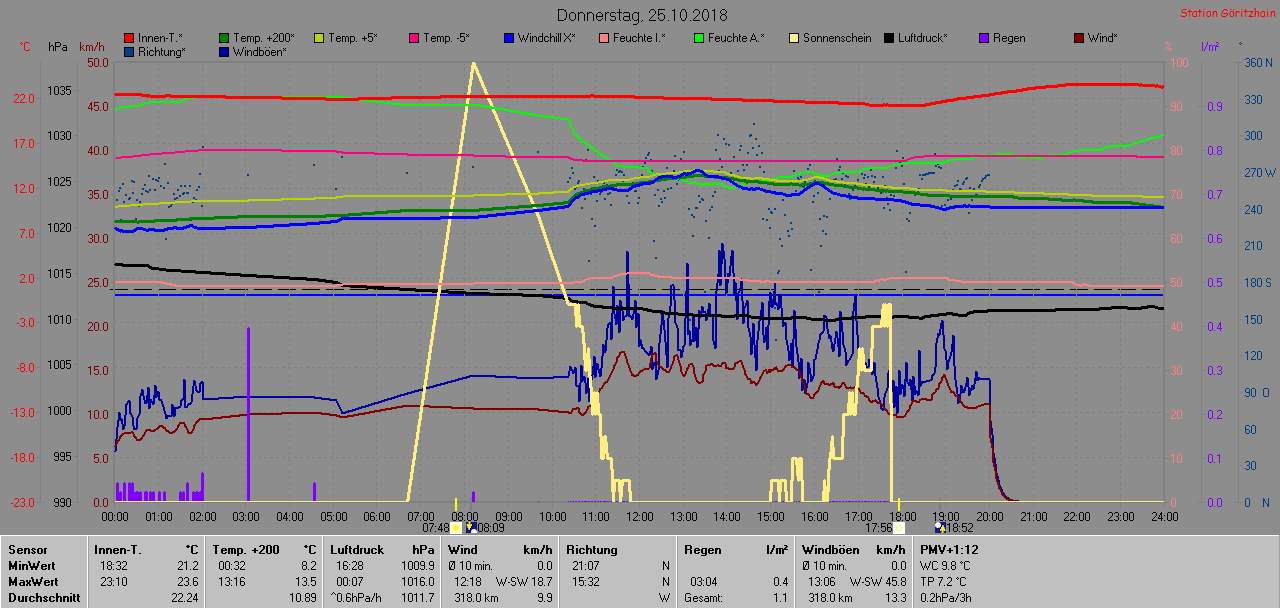Click the pressure trend ^0.6hPa/h
Viewport: 1280px width, 608px height.
point(357,597)
